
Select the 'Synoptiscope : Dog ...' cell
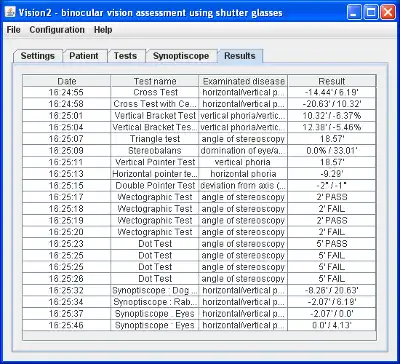pyautogui.click(x=155, y=290)
